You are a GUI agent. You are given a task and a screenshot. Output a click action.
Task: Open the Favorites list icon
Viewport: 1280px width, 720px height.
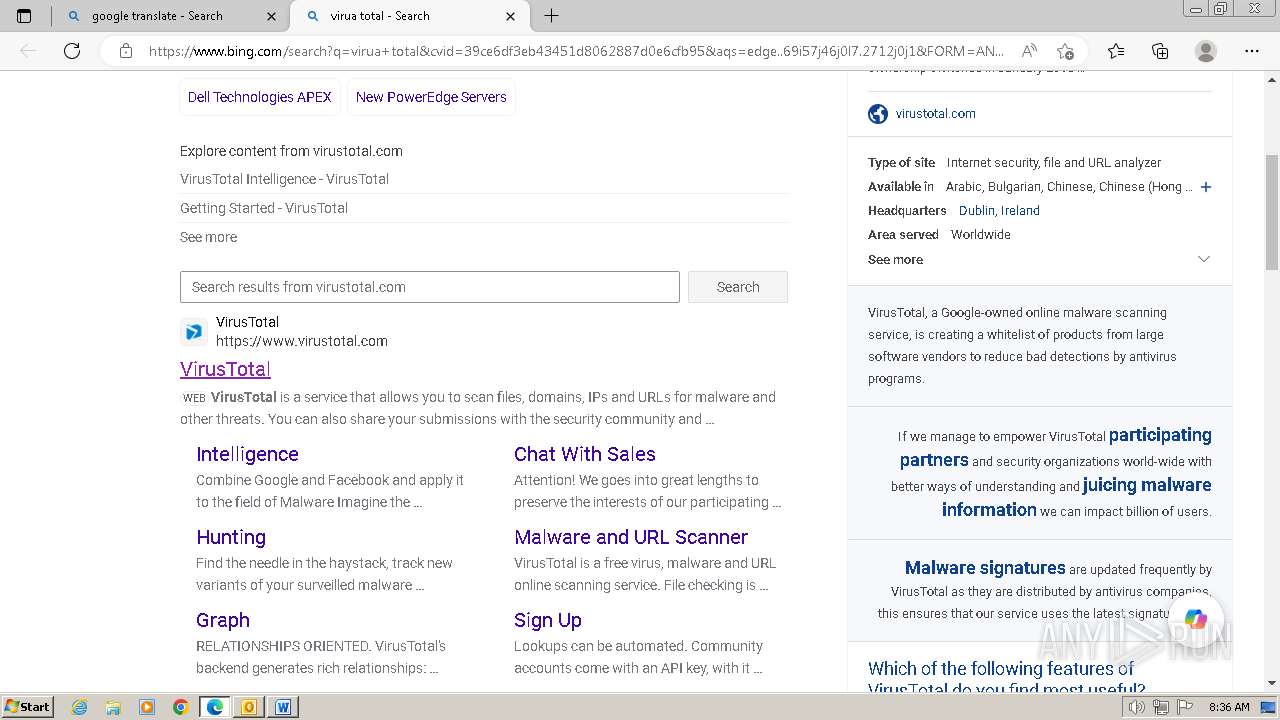(x=1116, y=51)
